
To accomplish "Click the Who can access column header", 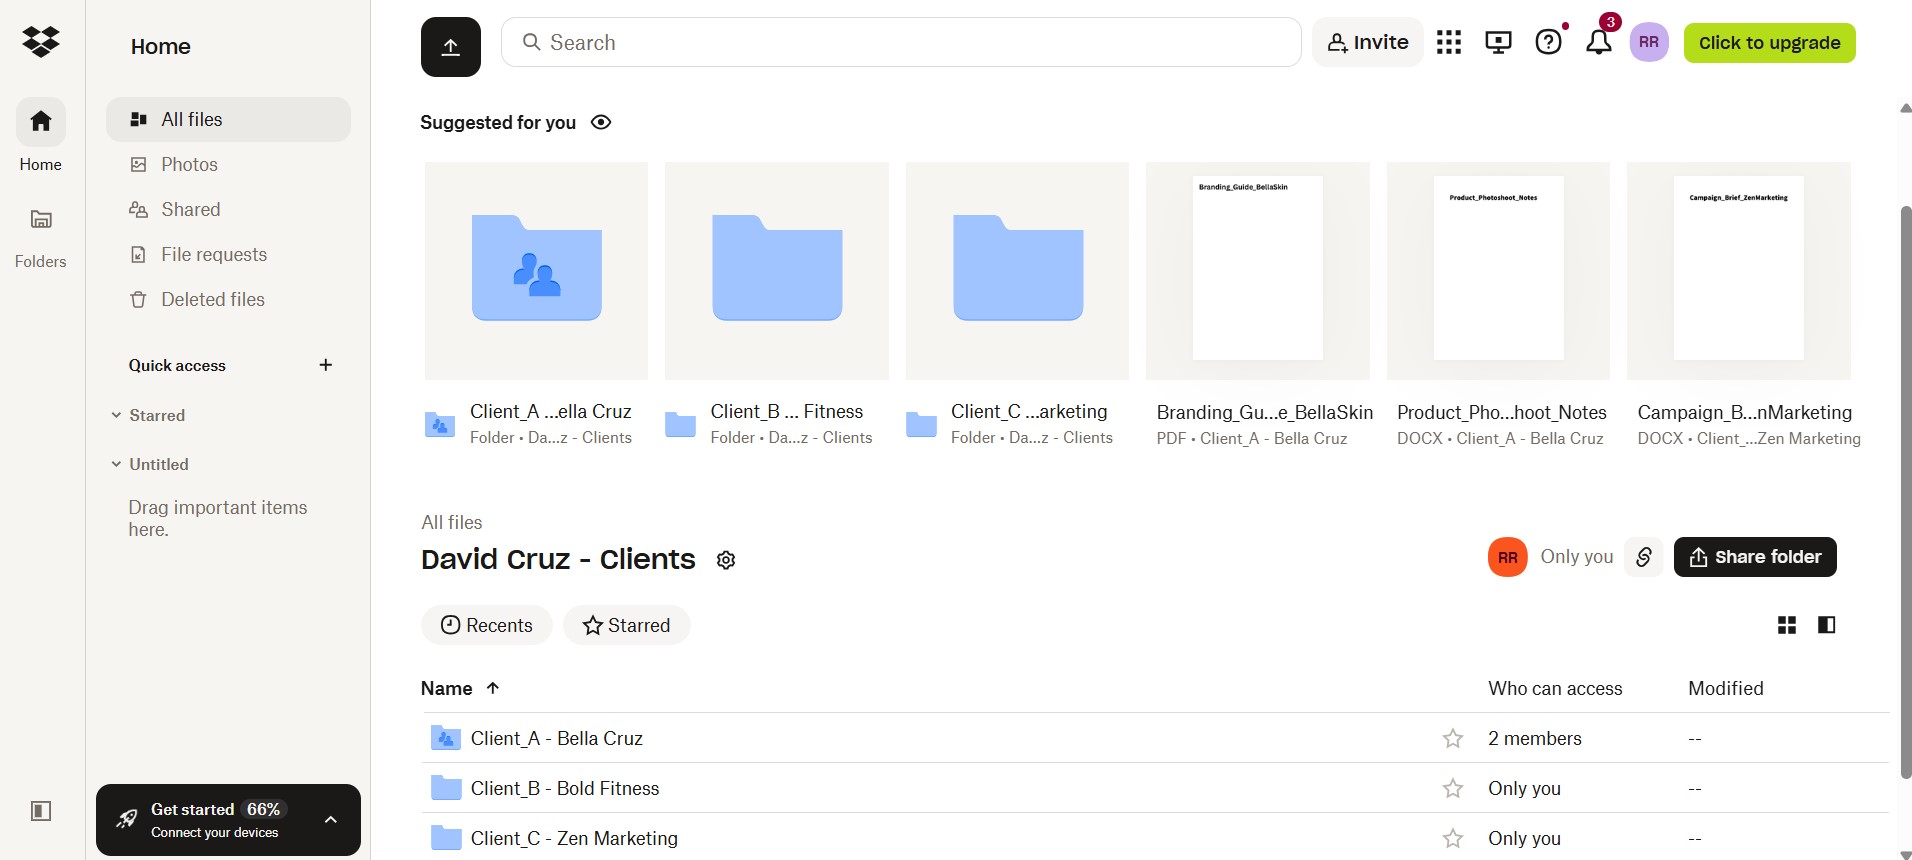I will 1555,688.
